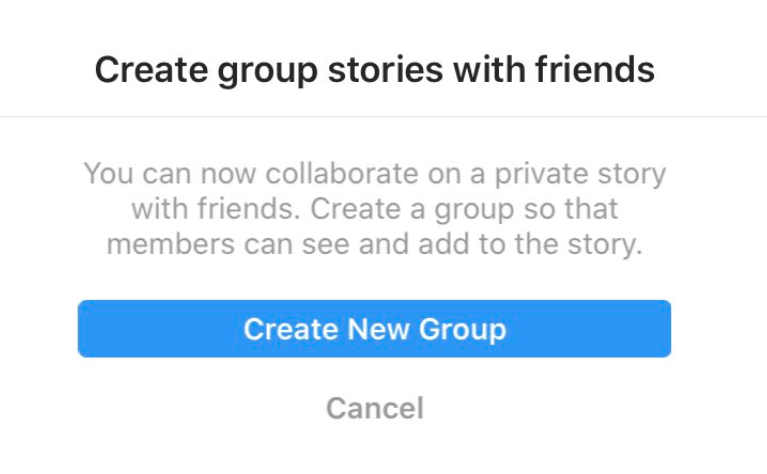The width and height of the screenshot is (767, 474).
Task: Click the word 'members' in the description
Action: 171,244
